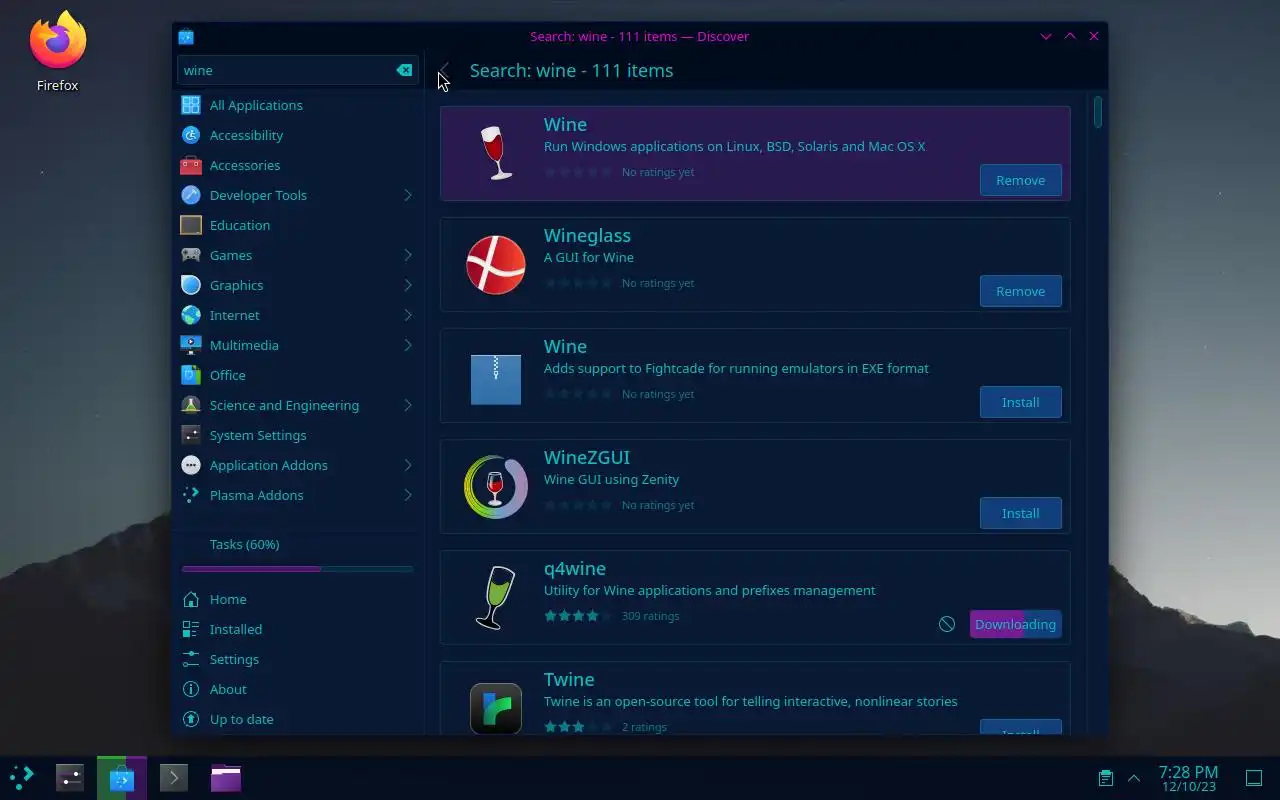Image resolution: width=1280 pixels, height=800 pixels.
Task: Open the application launcher in taskbar
Action: tap(22, 777)
